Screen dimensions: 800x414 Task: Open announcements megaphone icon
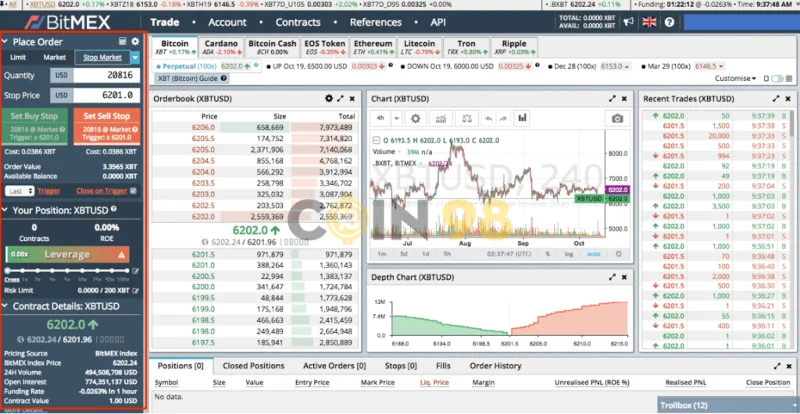tap(629, 22)
